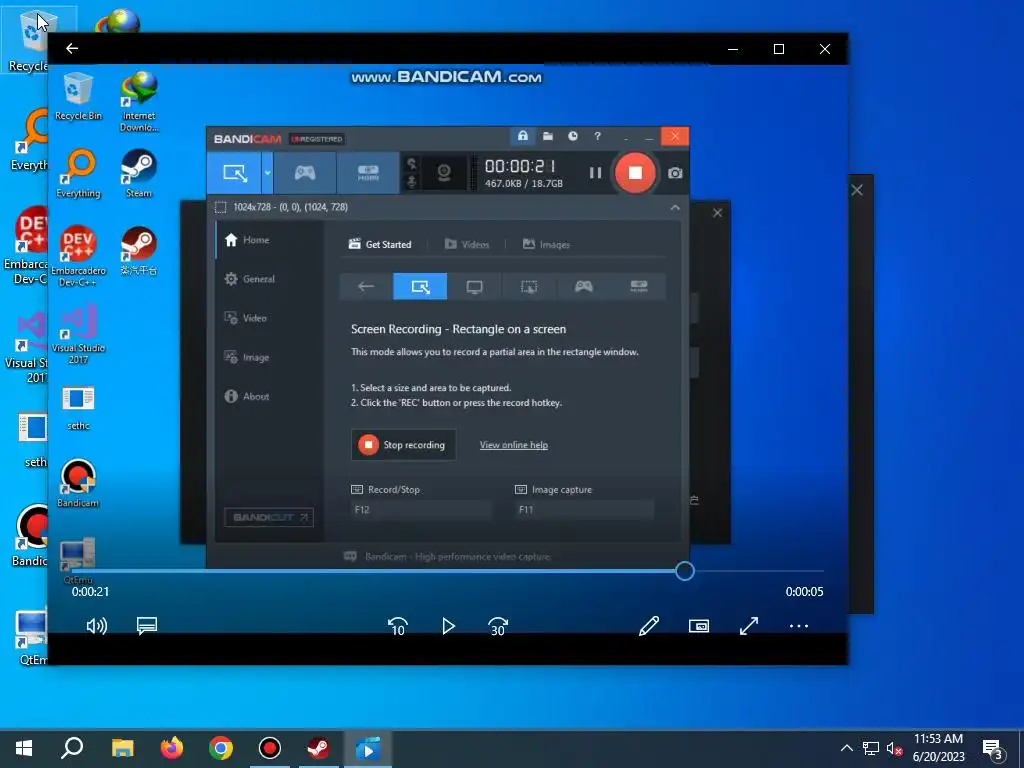Open the Images tab in Bandicam
Image resolution: width=1024 pixels, height=768 pixels.
click(547, 244)
